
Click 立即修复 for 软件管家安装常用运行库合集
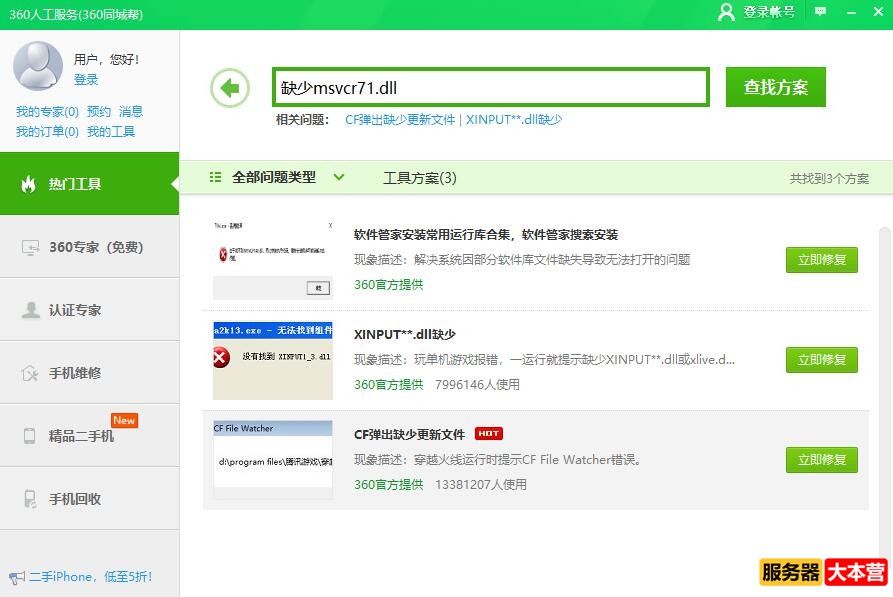point(821,260)
